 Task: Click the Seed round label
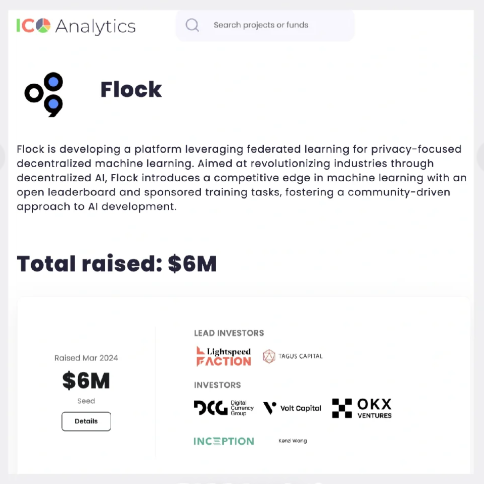[86, 401]
